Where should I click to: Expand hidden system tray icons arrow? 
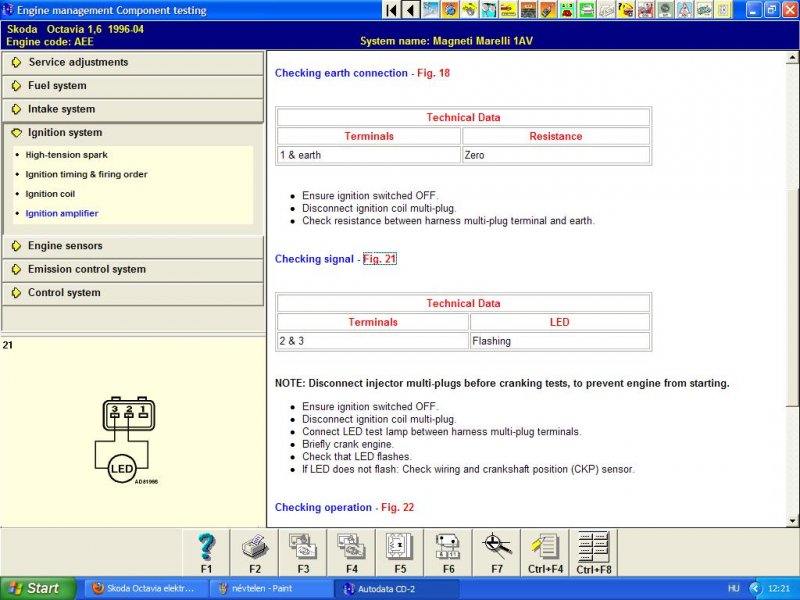point(755,588)
